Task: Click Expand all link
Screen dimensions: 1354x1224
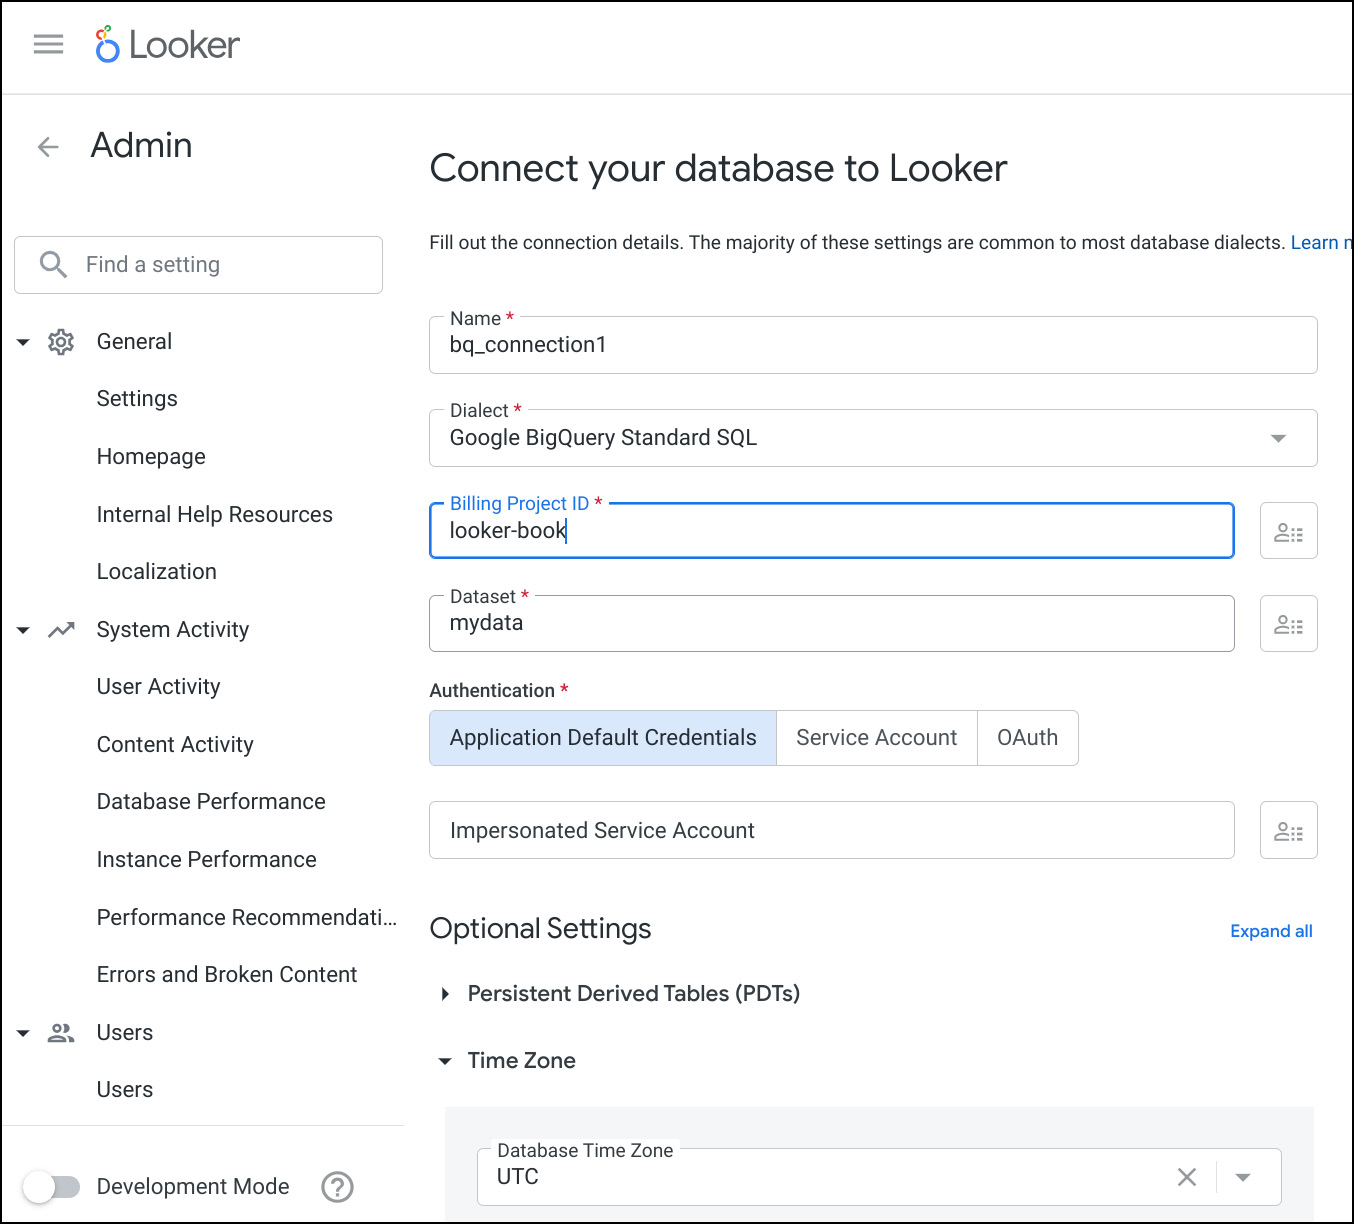Action: tap(1271, 931)
